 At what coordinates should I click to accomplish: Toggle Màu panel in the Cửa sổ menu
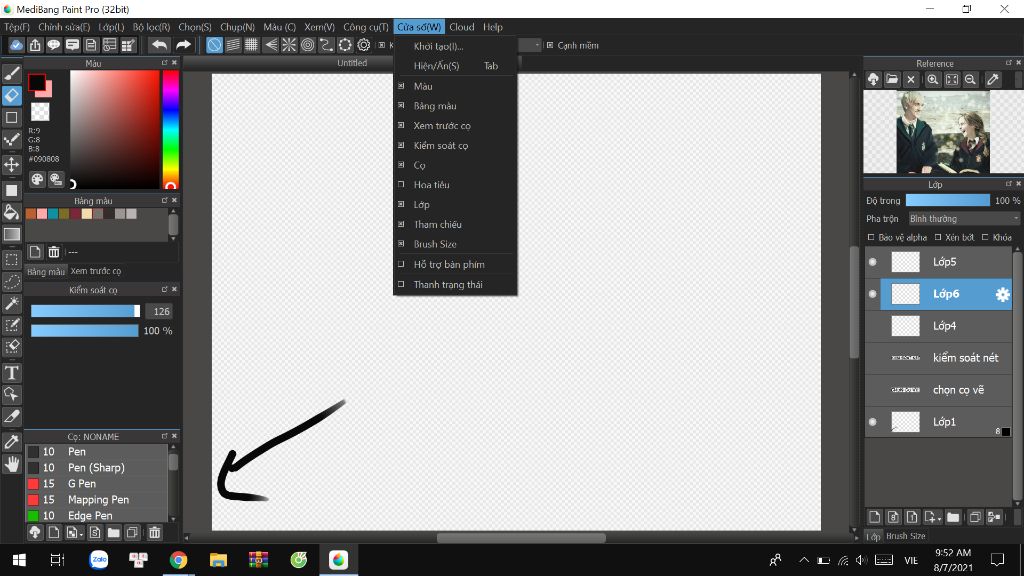click(455, 86)
